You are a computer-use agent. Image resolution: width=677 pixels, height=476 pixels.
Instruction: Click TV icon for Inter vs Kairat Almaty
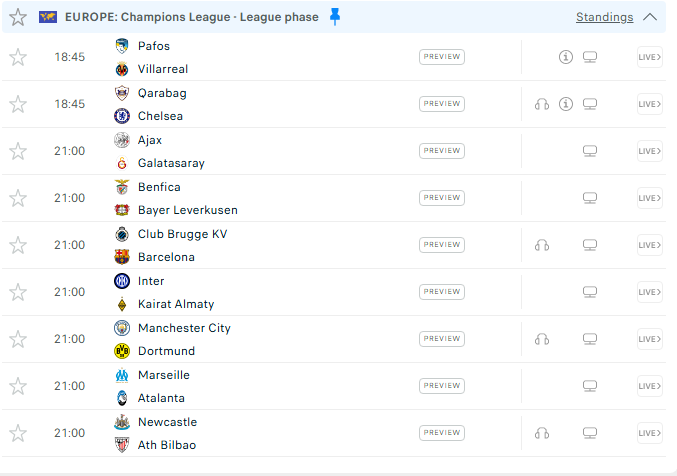590,292
